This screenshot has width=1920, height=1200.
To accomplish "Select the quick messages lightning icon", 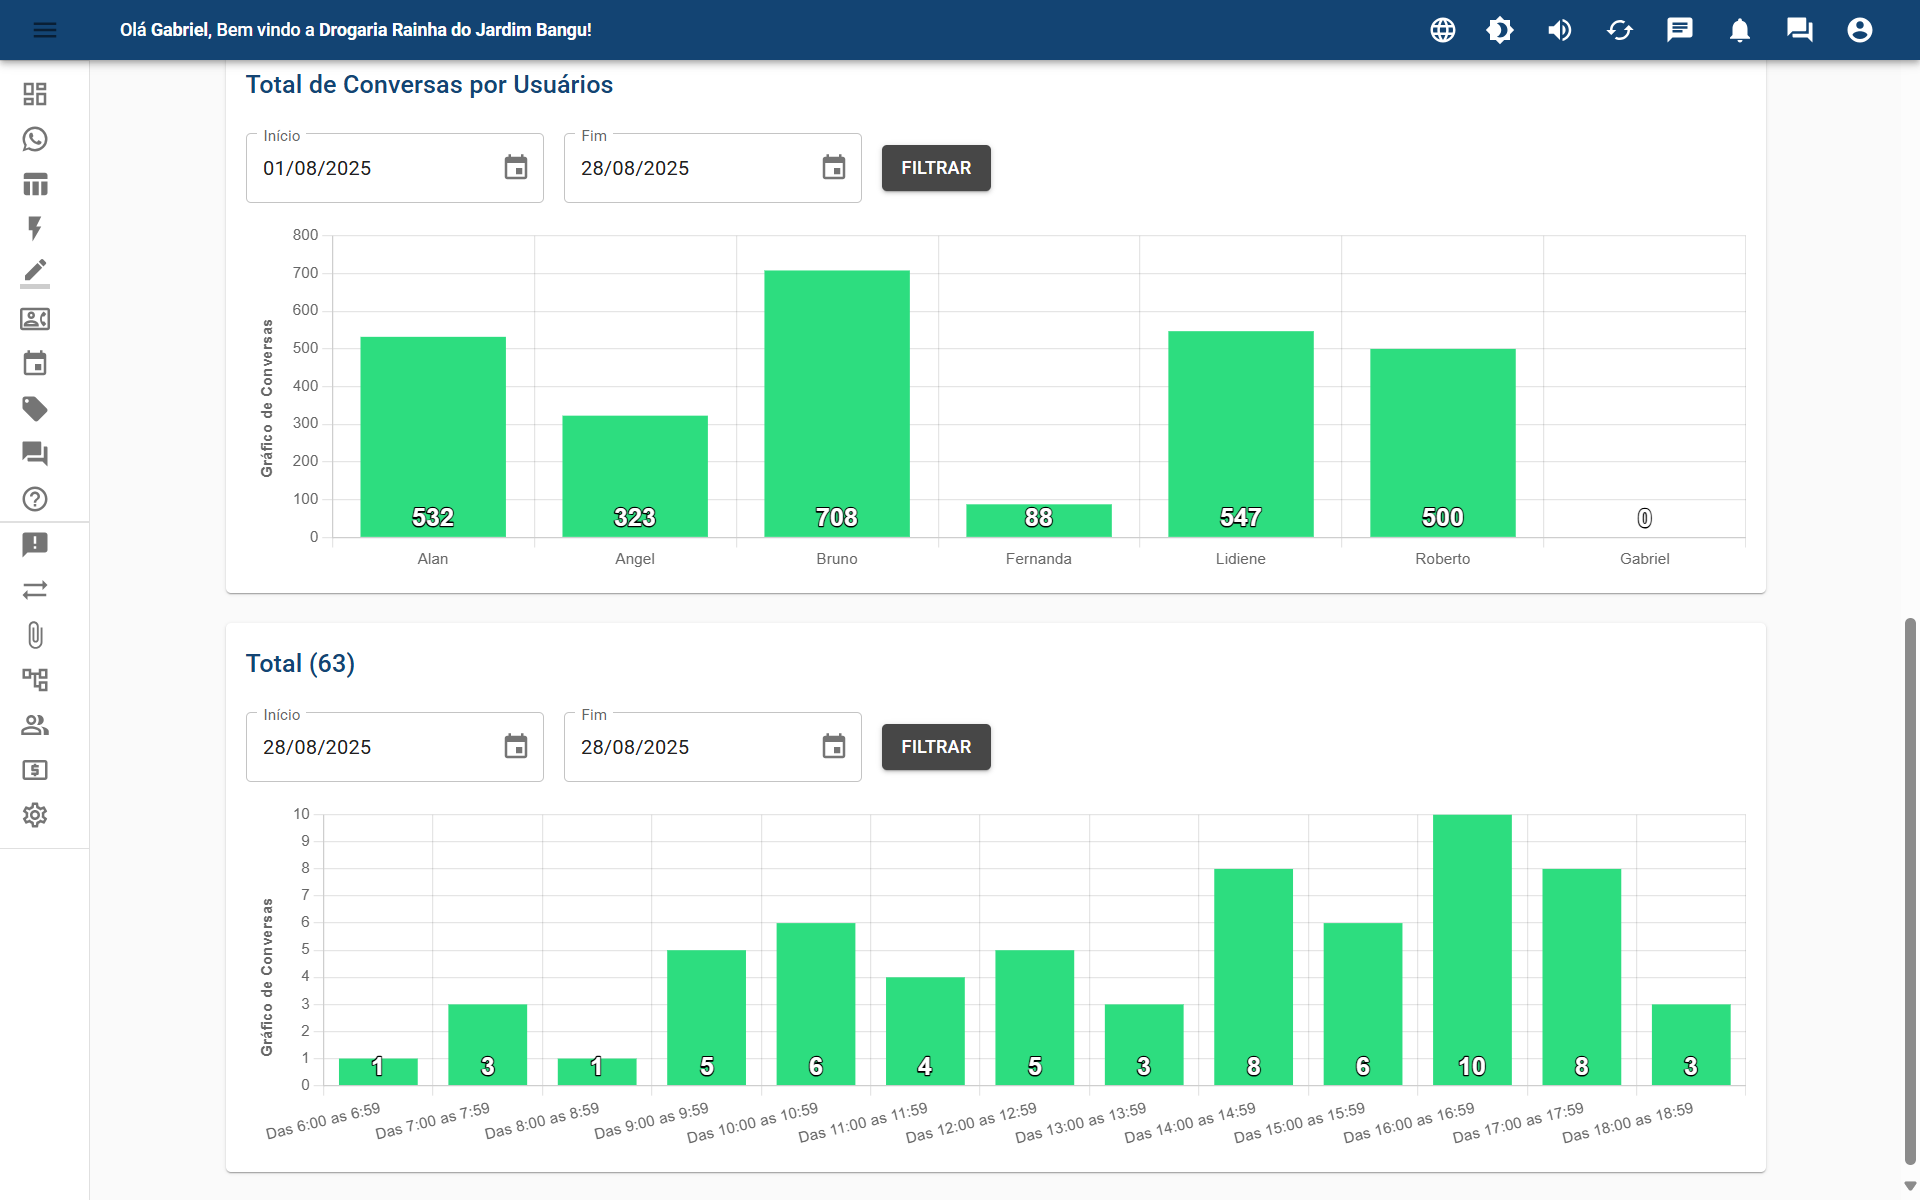I will [x=35, y=229].
